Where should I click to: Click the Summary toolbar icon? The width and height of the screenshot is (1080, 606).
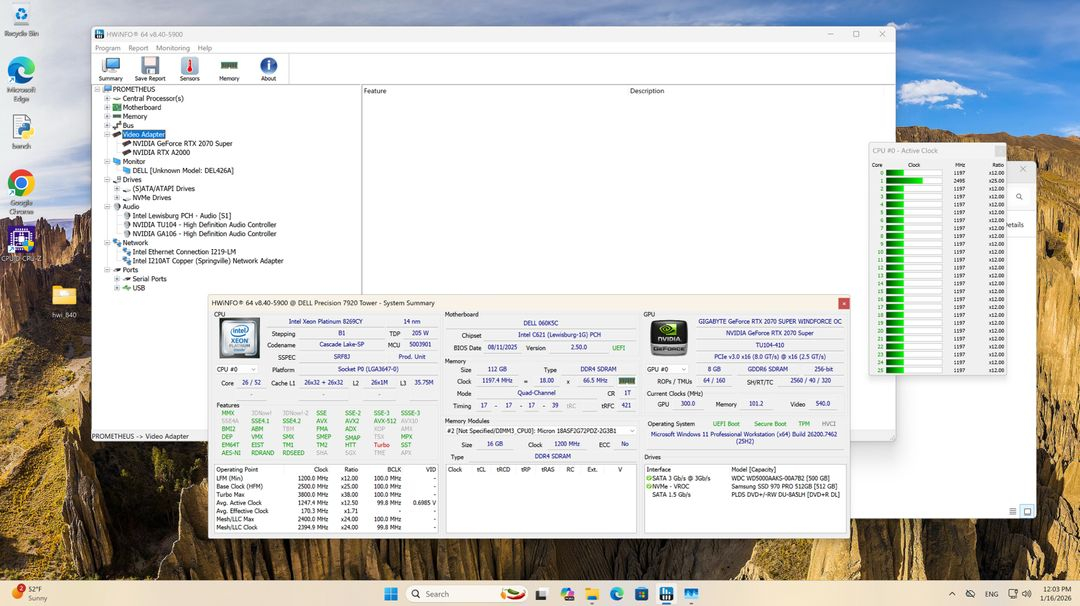coord(110,67)
